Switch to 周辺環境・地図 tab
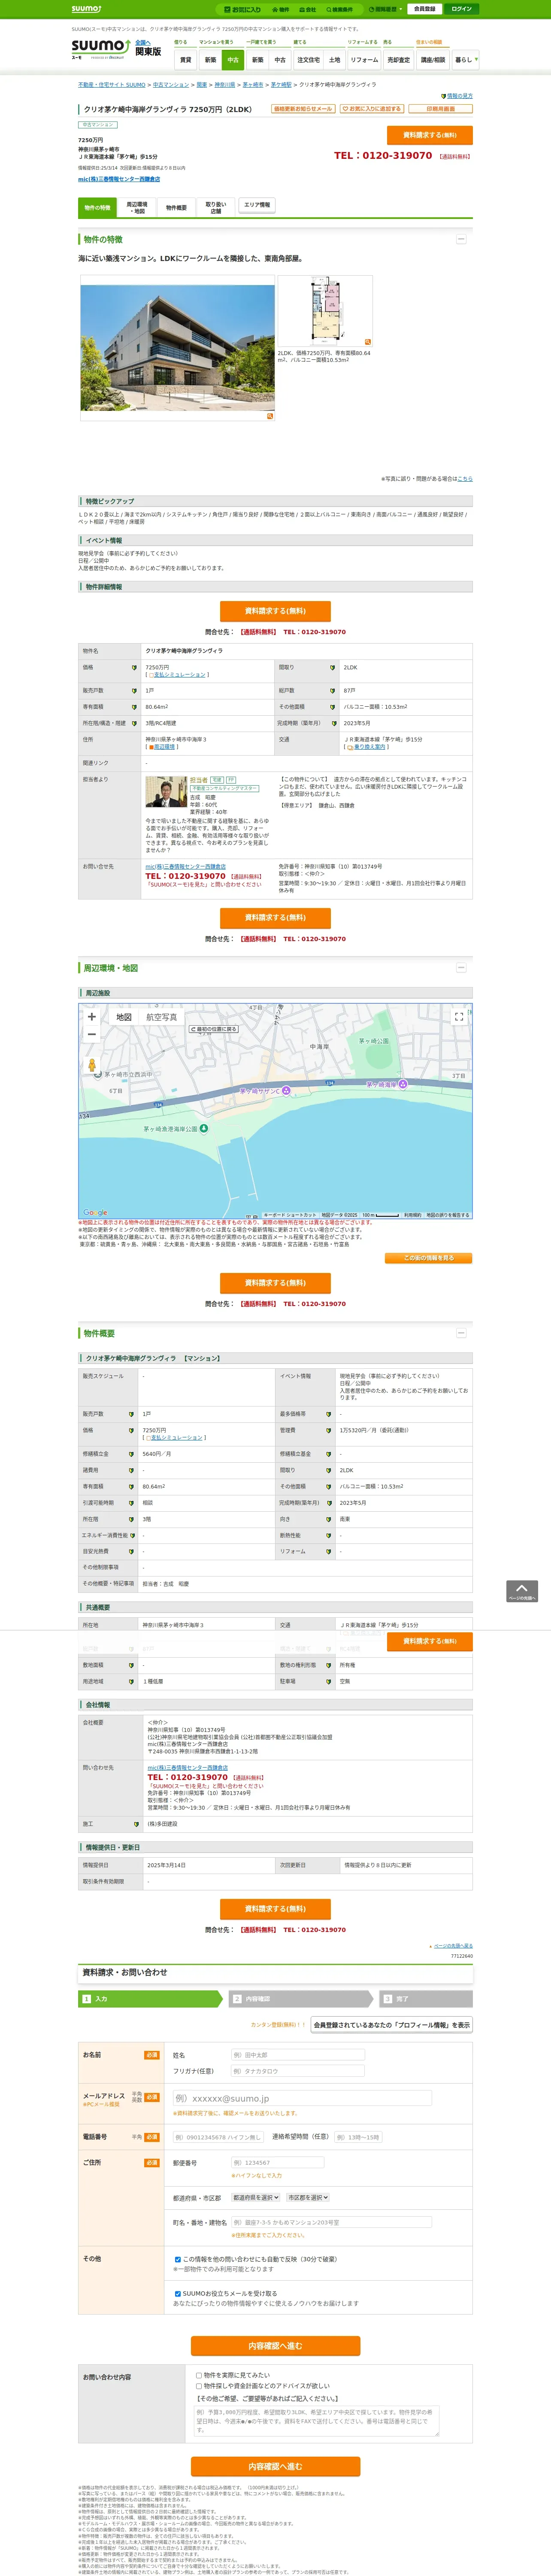 pyautogui.click(x=137, y=208)
